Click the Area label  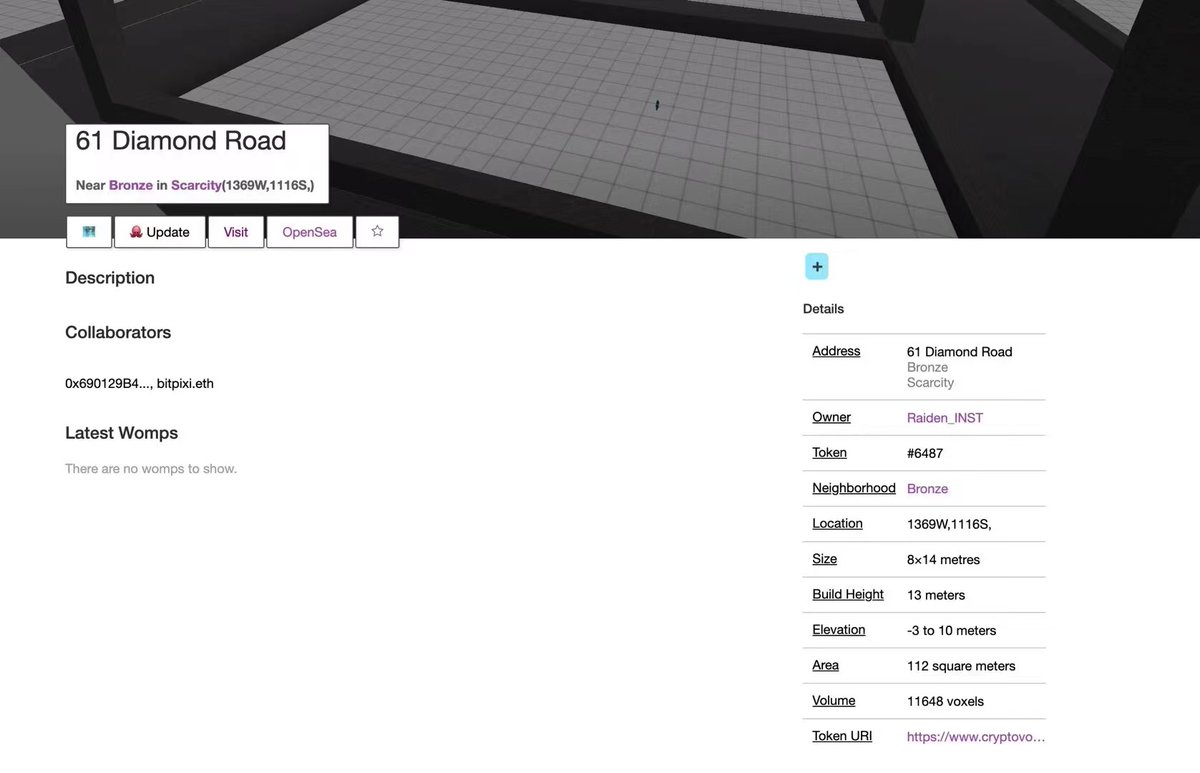pyautogui.click(x=826, y=666)
